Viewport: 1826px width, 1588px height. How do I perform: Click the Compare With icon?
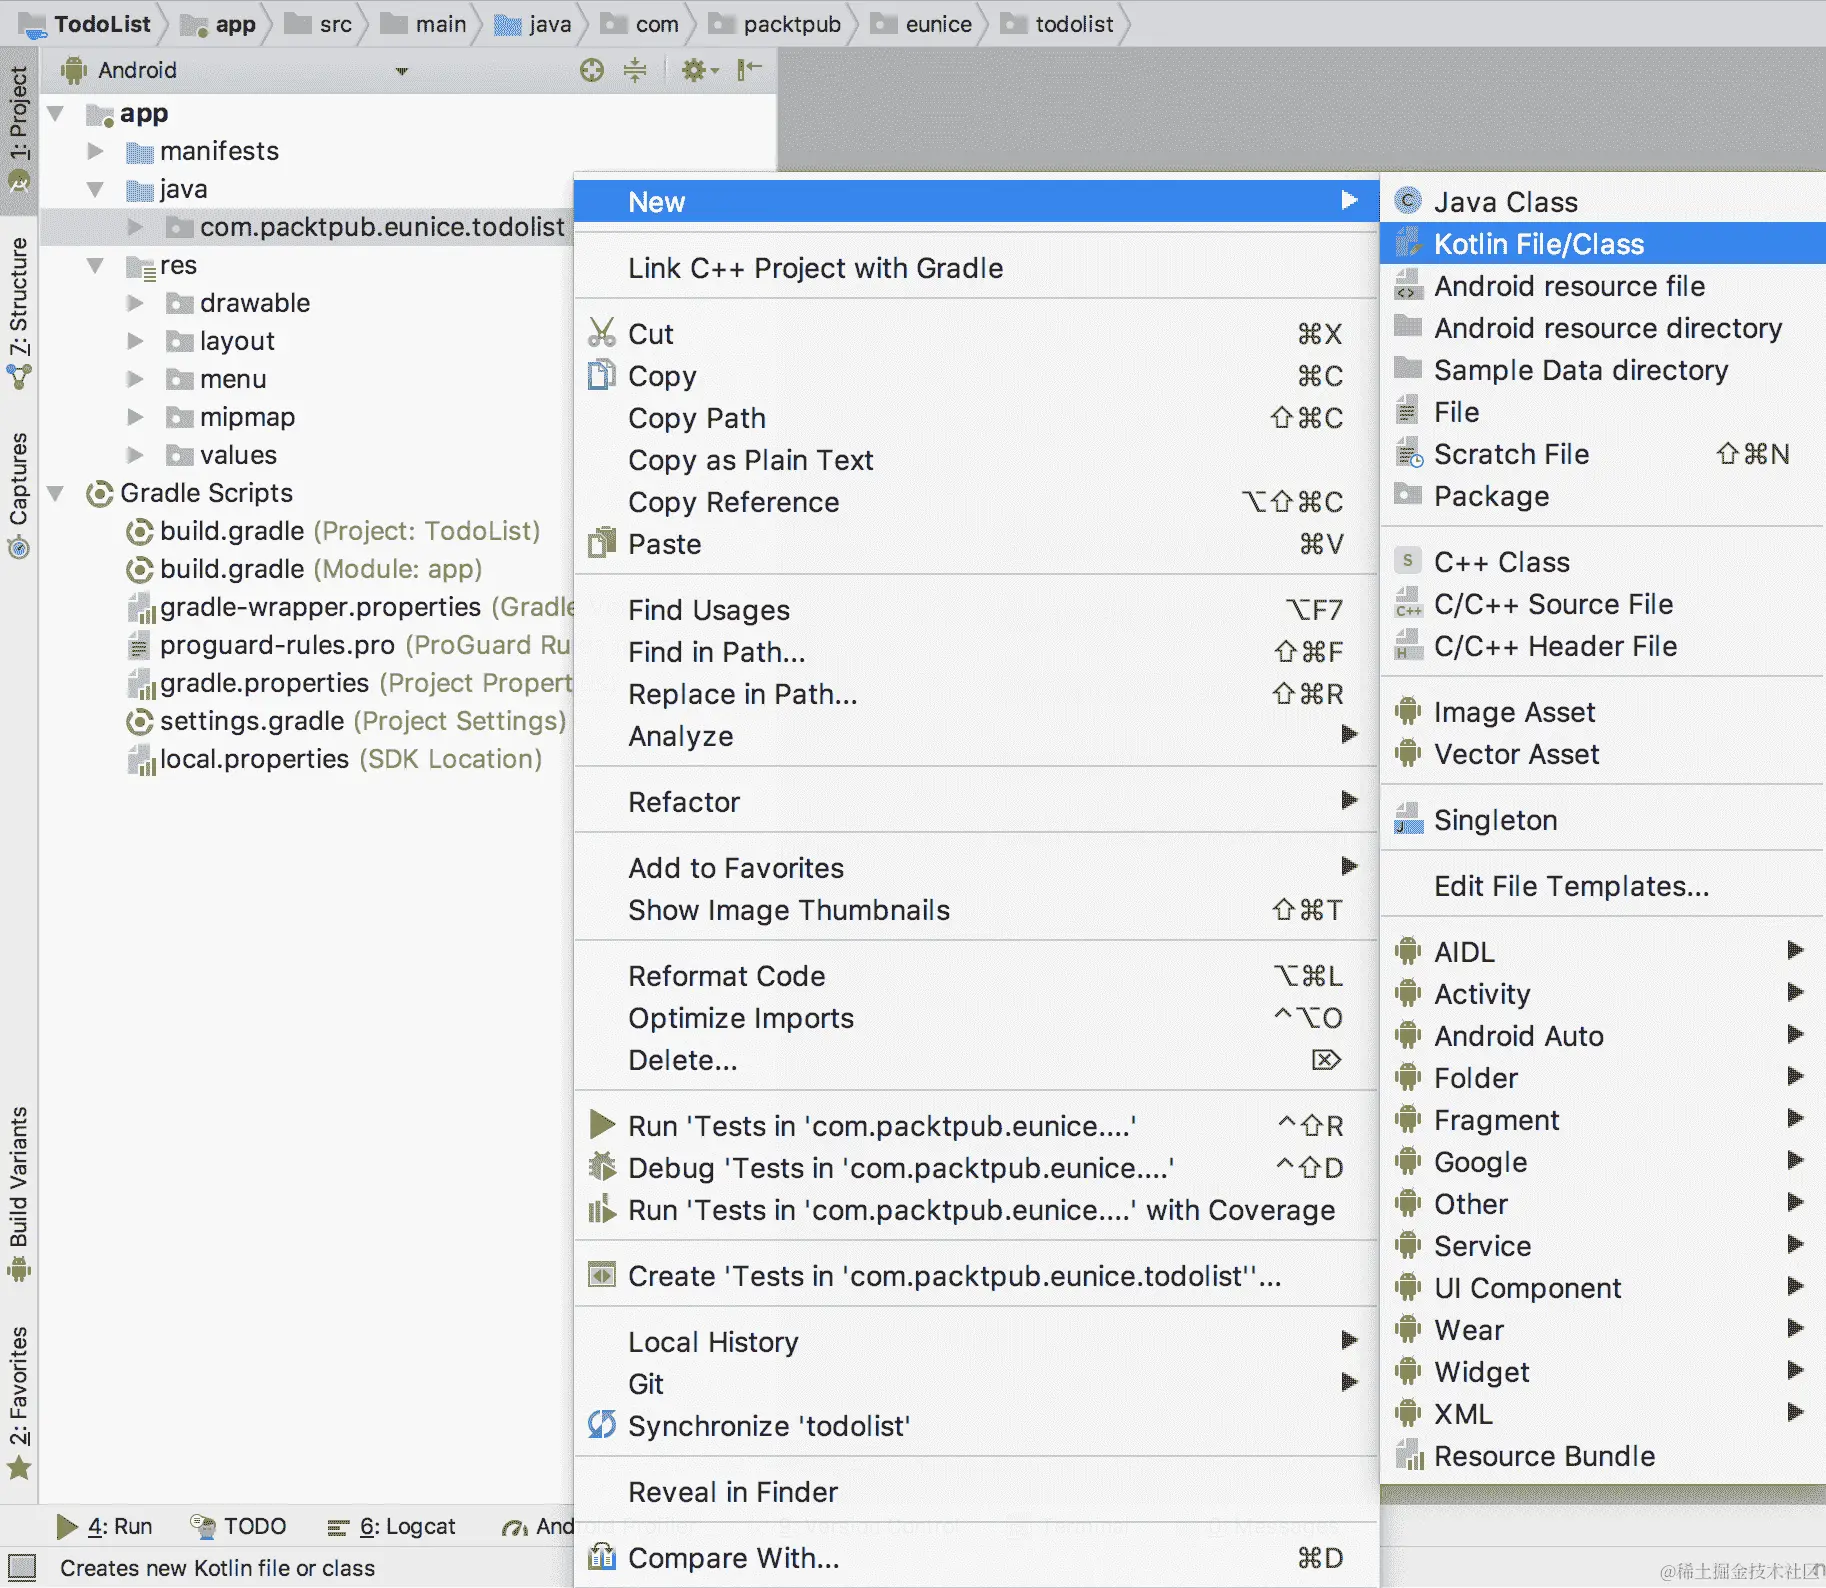(x=602, y=1557)
